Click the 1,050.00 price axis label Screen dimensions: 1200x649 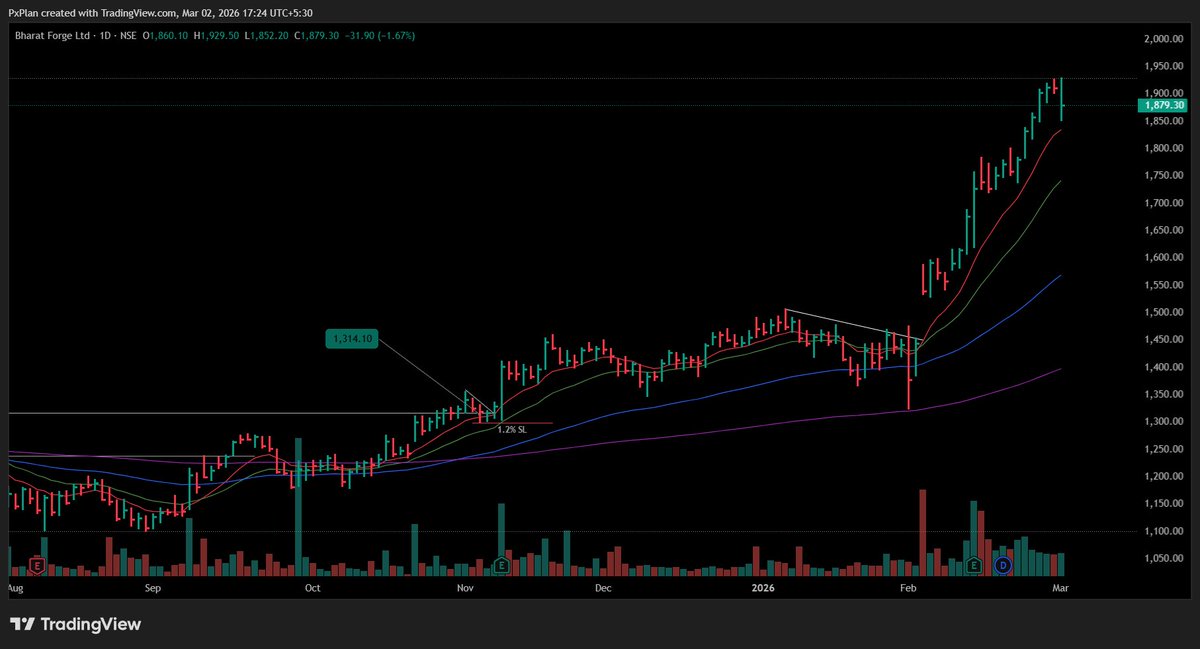(1164, 559)
